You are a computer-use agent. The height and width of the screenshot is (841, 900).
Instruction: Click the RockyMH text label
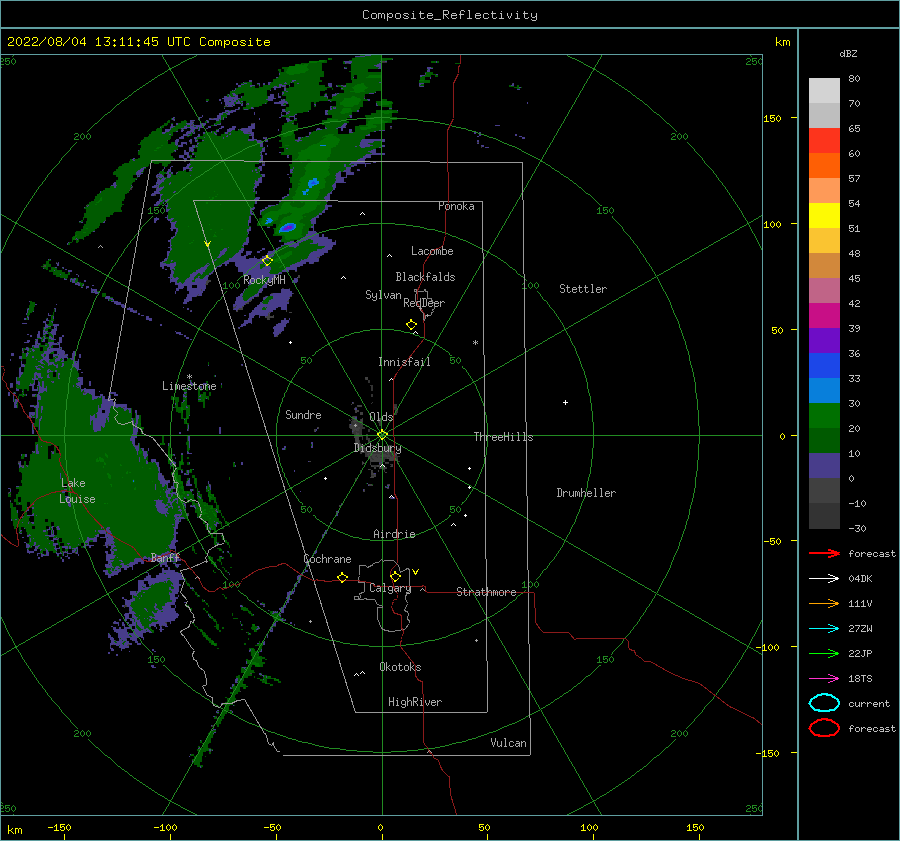(x=264, y=280)
